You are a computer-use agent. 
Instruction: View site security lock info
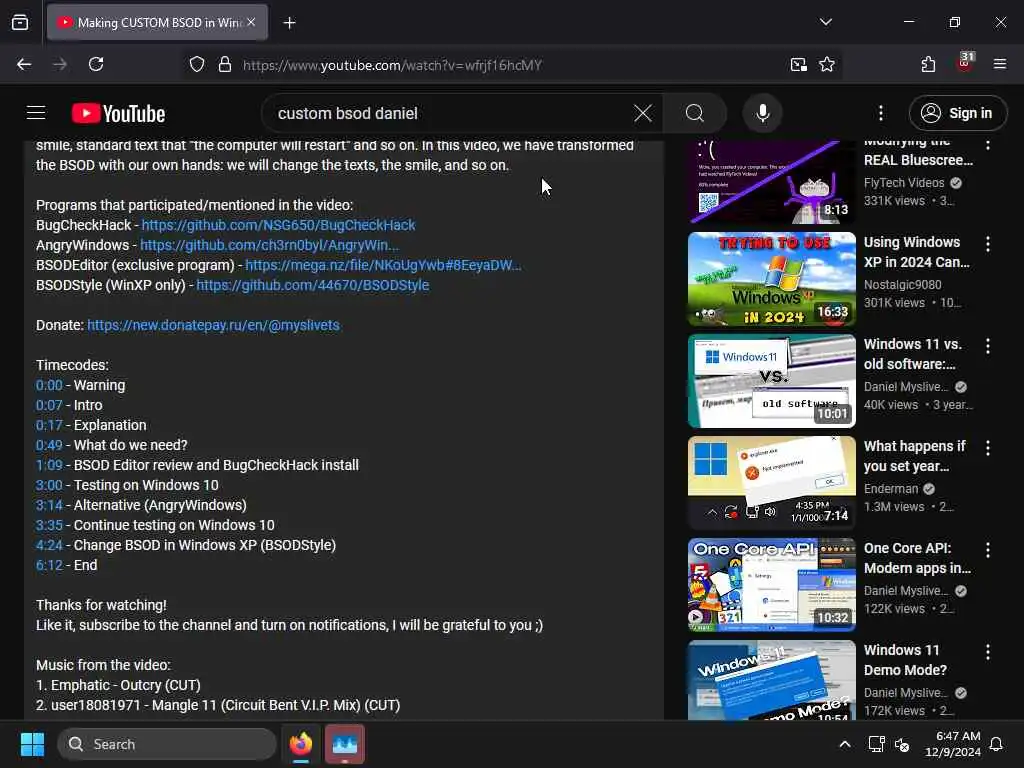coord(225,65)
